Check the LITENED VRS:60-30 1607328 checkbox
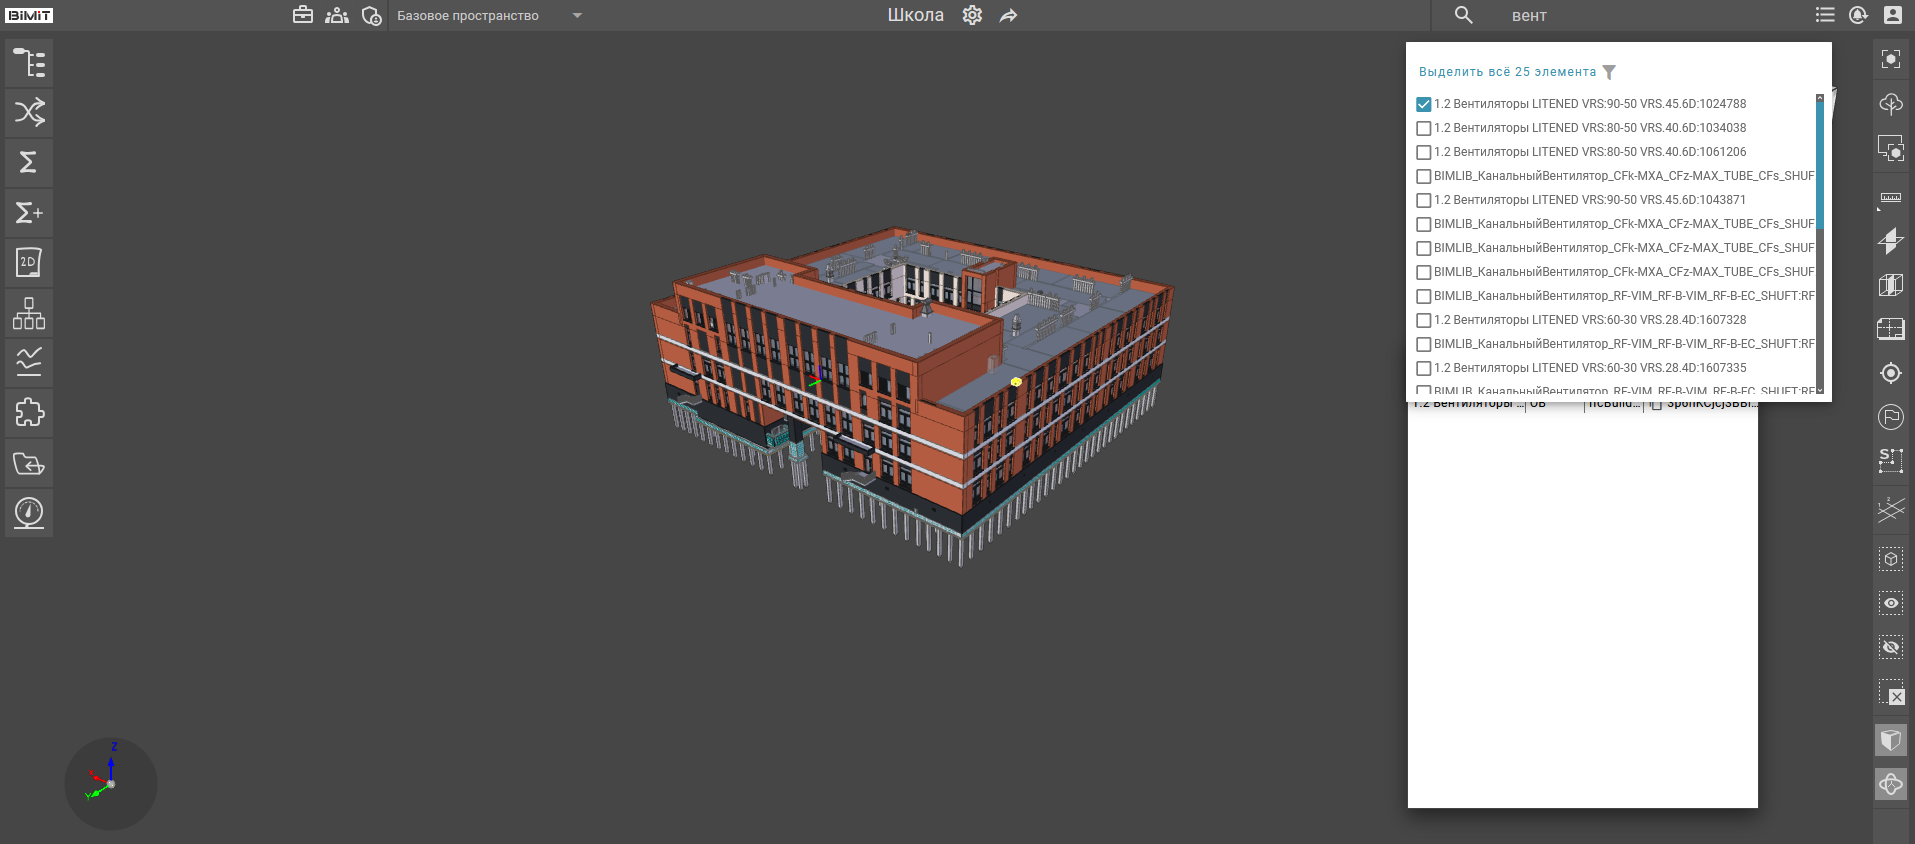Image resolution: width=1915 pixels, height=844 pixels. 1423,320
